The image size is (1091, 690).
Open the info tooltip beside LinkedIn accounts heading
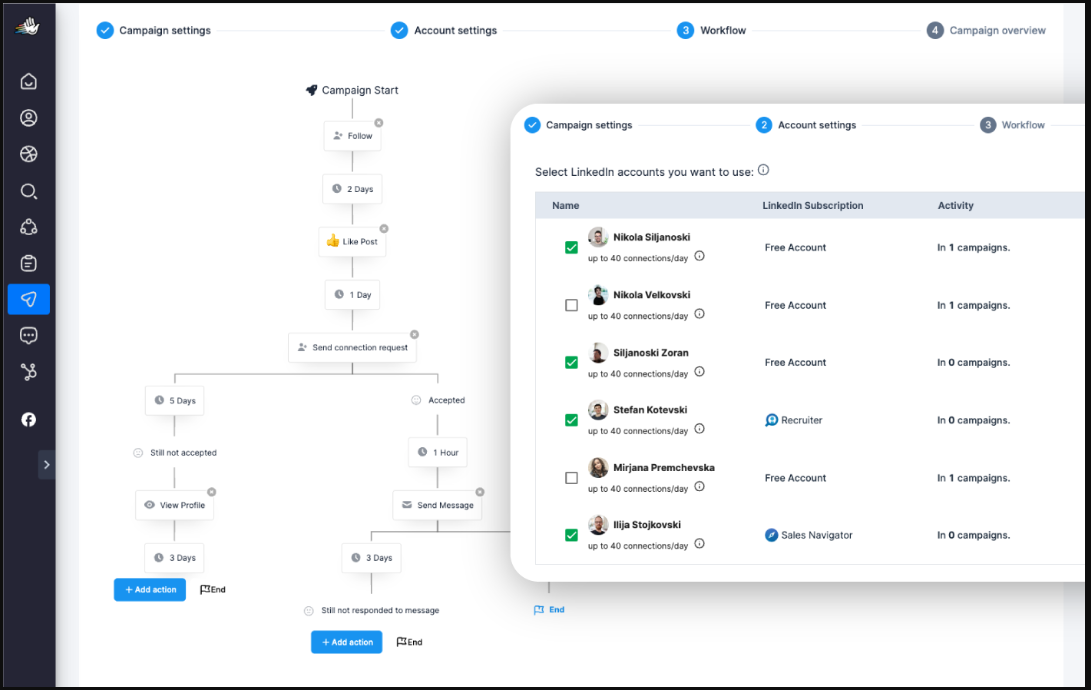(763, 170)
